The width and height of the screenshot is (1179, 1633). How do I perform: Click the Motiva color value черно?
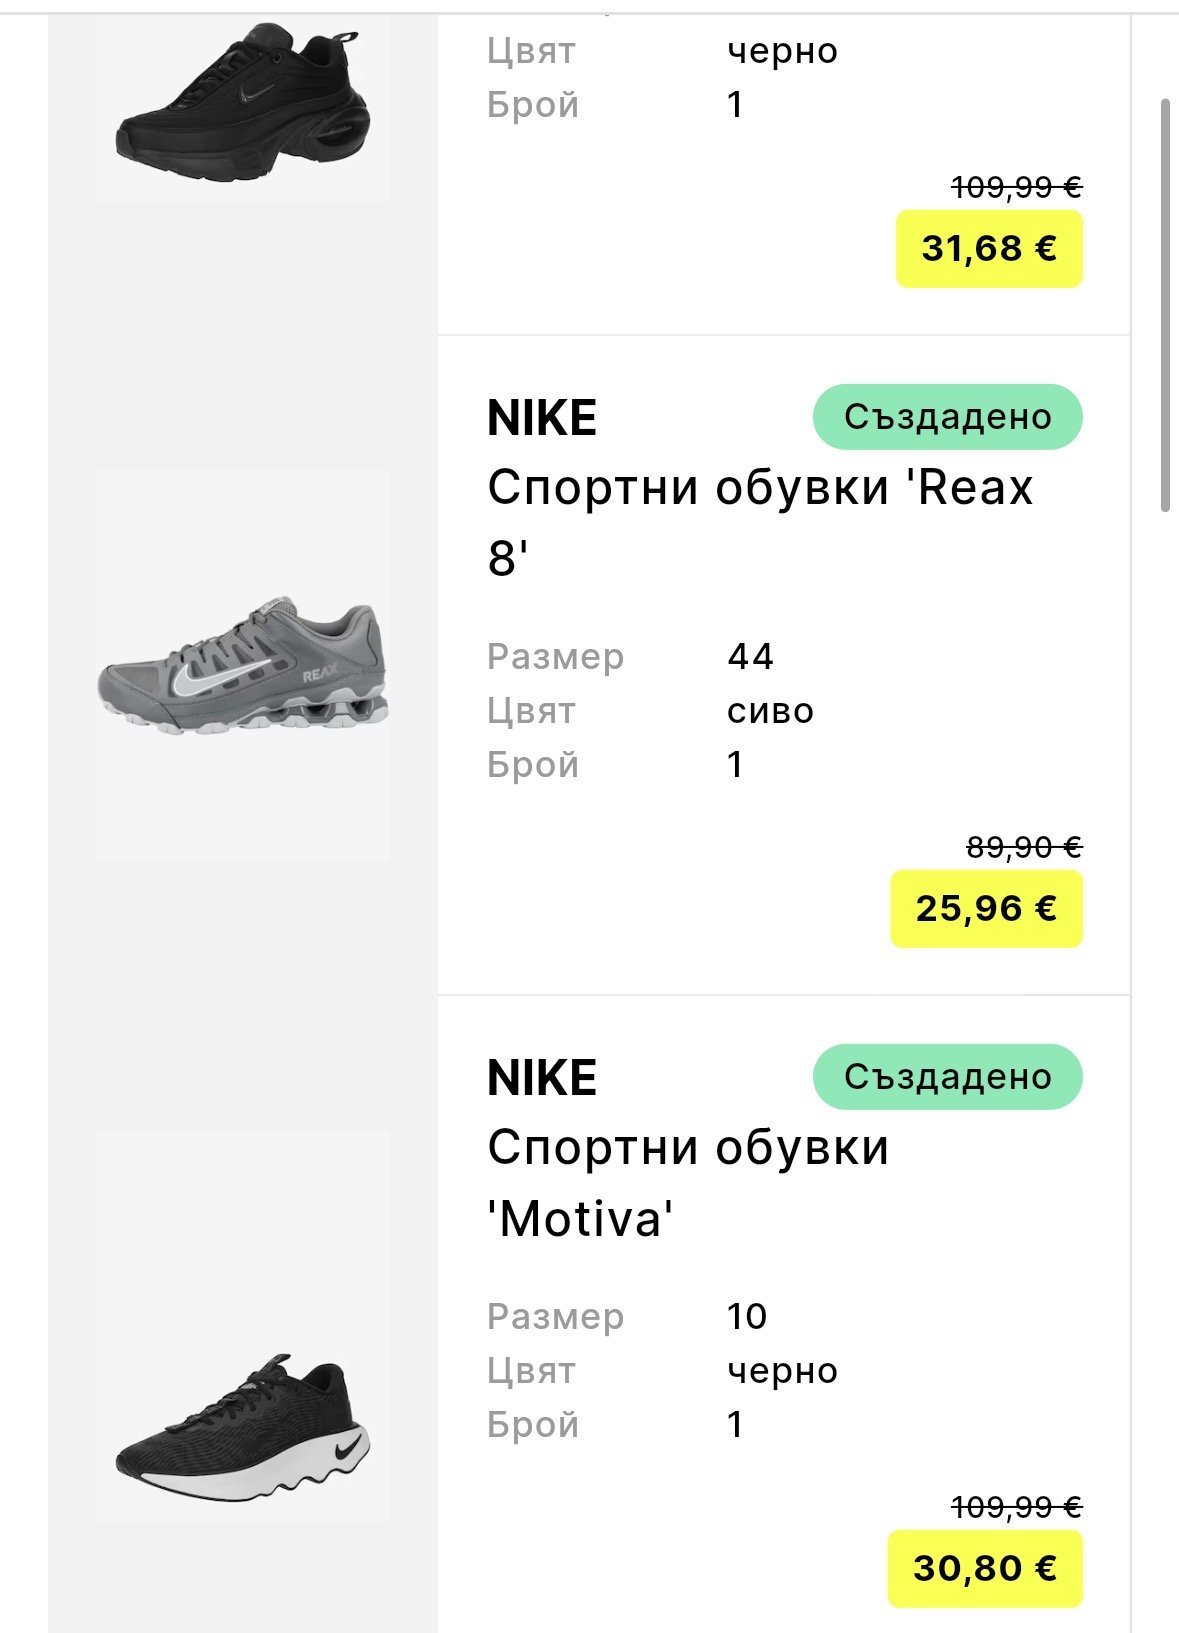click(782, 1370)
